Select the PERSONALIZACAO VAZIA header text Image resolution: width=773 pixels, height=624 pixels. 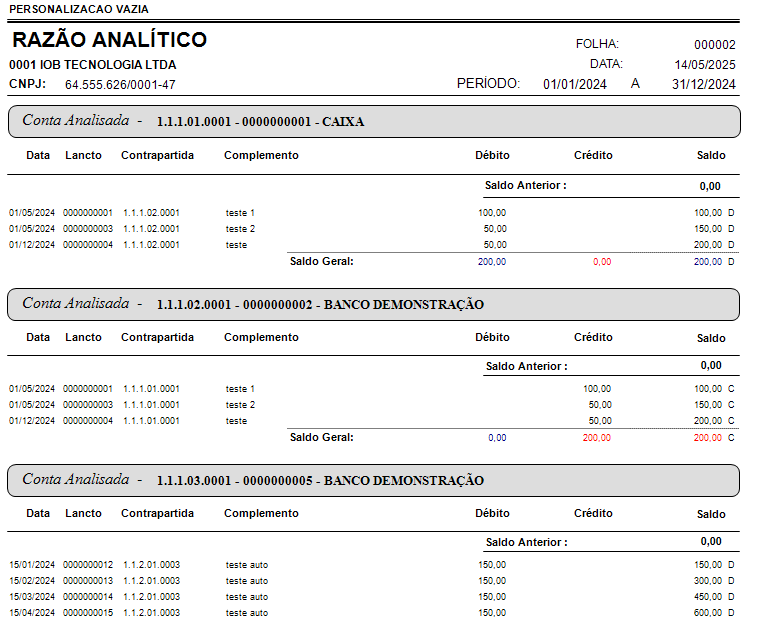click(x=79, y=9)
